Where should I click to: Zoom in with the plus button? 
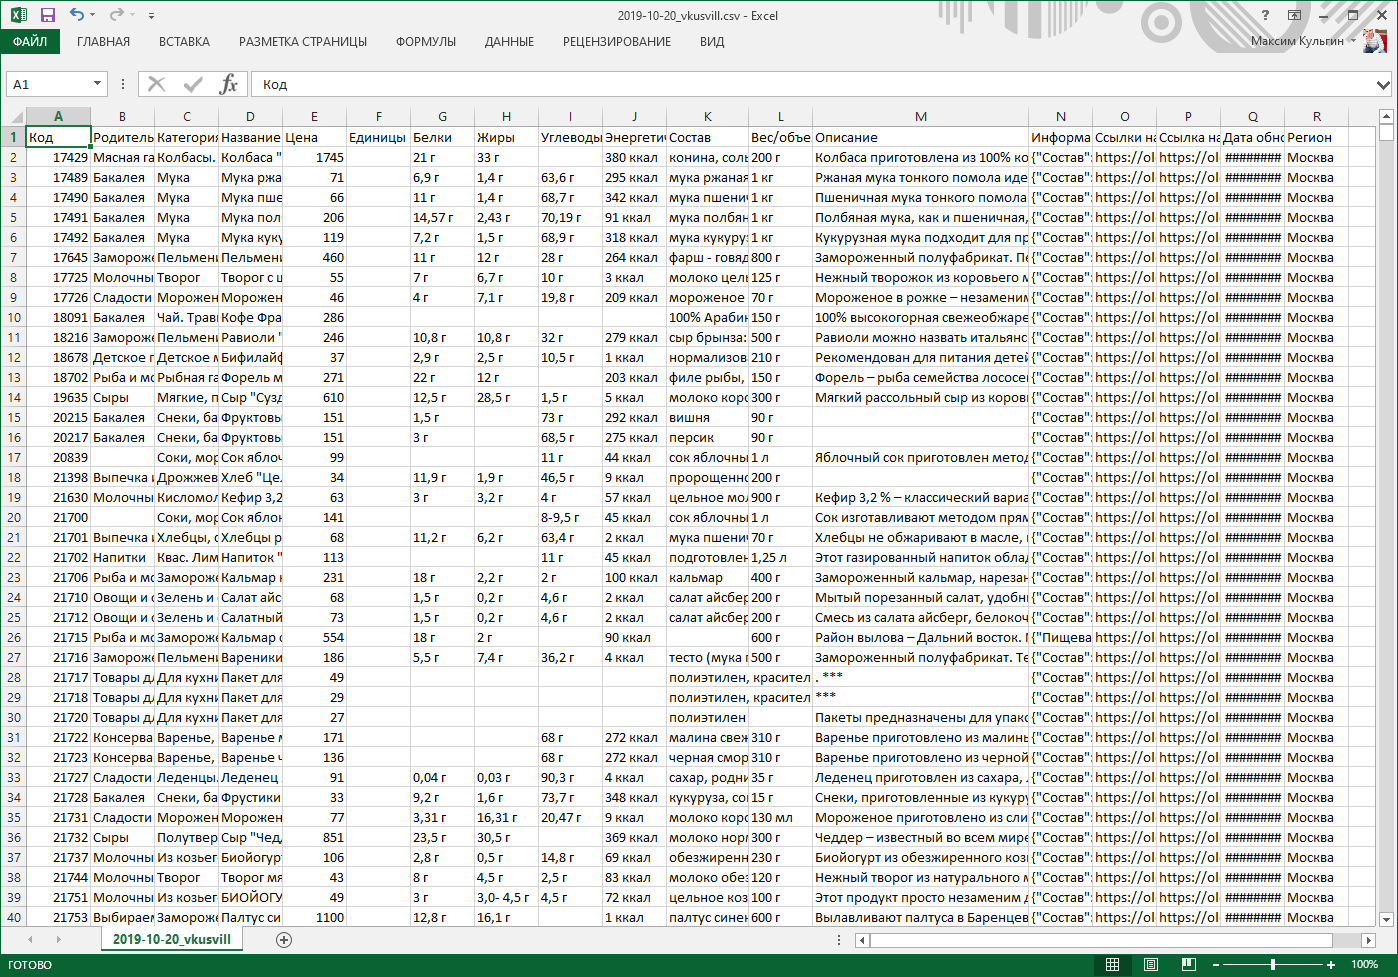[1331, 964]
